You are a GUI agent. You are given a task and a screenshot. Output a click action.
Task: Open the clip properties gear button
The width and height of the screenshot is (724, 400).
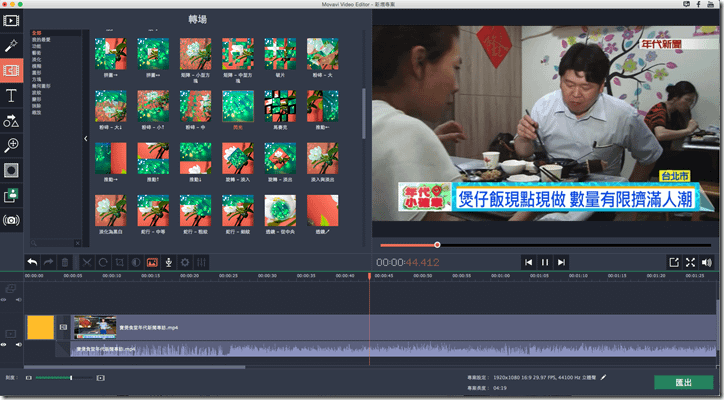(x=185, y=262)
